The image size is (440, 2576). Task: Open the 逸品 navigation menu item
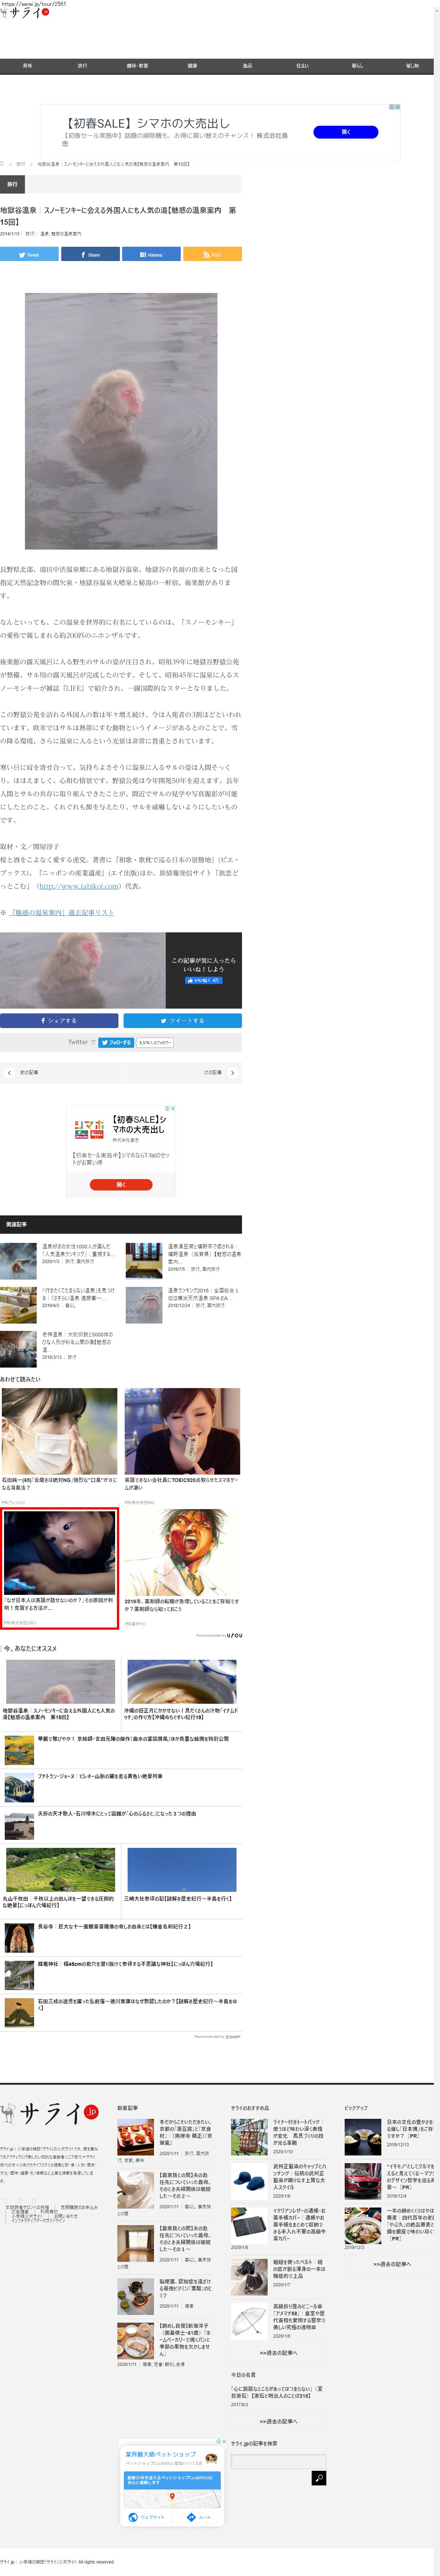click(247, 66)
